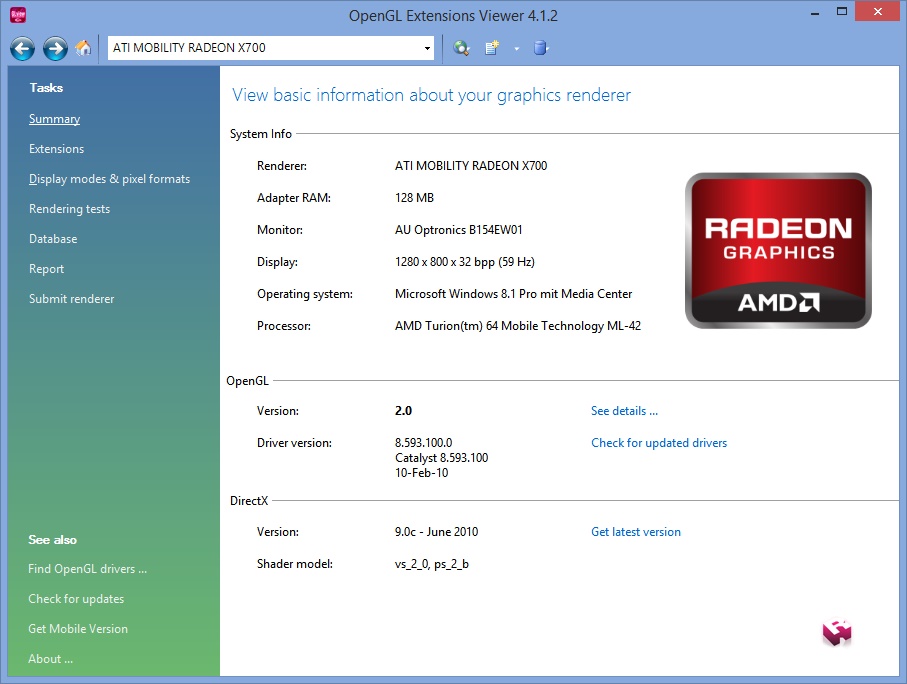This screenshot has height=684, width=907.
Task: Open the database cylinder icon
Action: (x=541, y=47)
